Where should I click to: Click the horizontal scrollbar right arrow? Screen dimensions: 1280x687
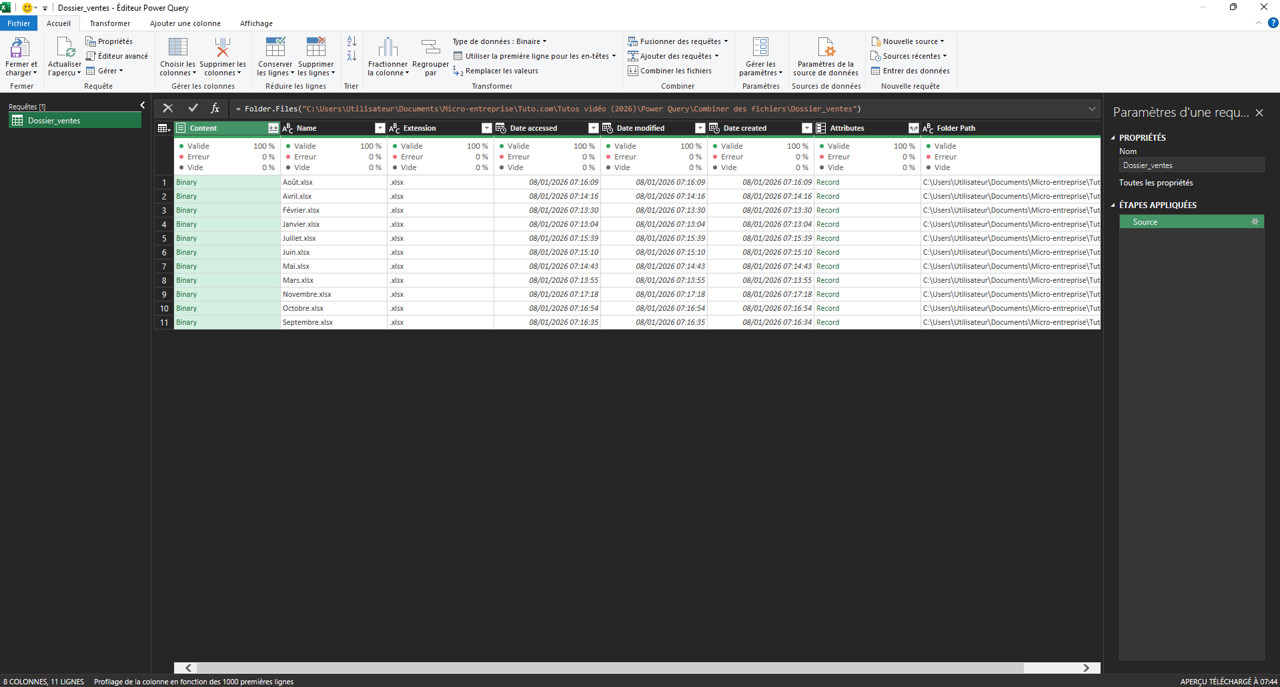pyautogui.click(x=1086, y=668)
